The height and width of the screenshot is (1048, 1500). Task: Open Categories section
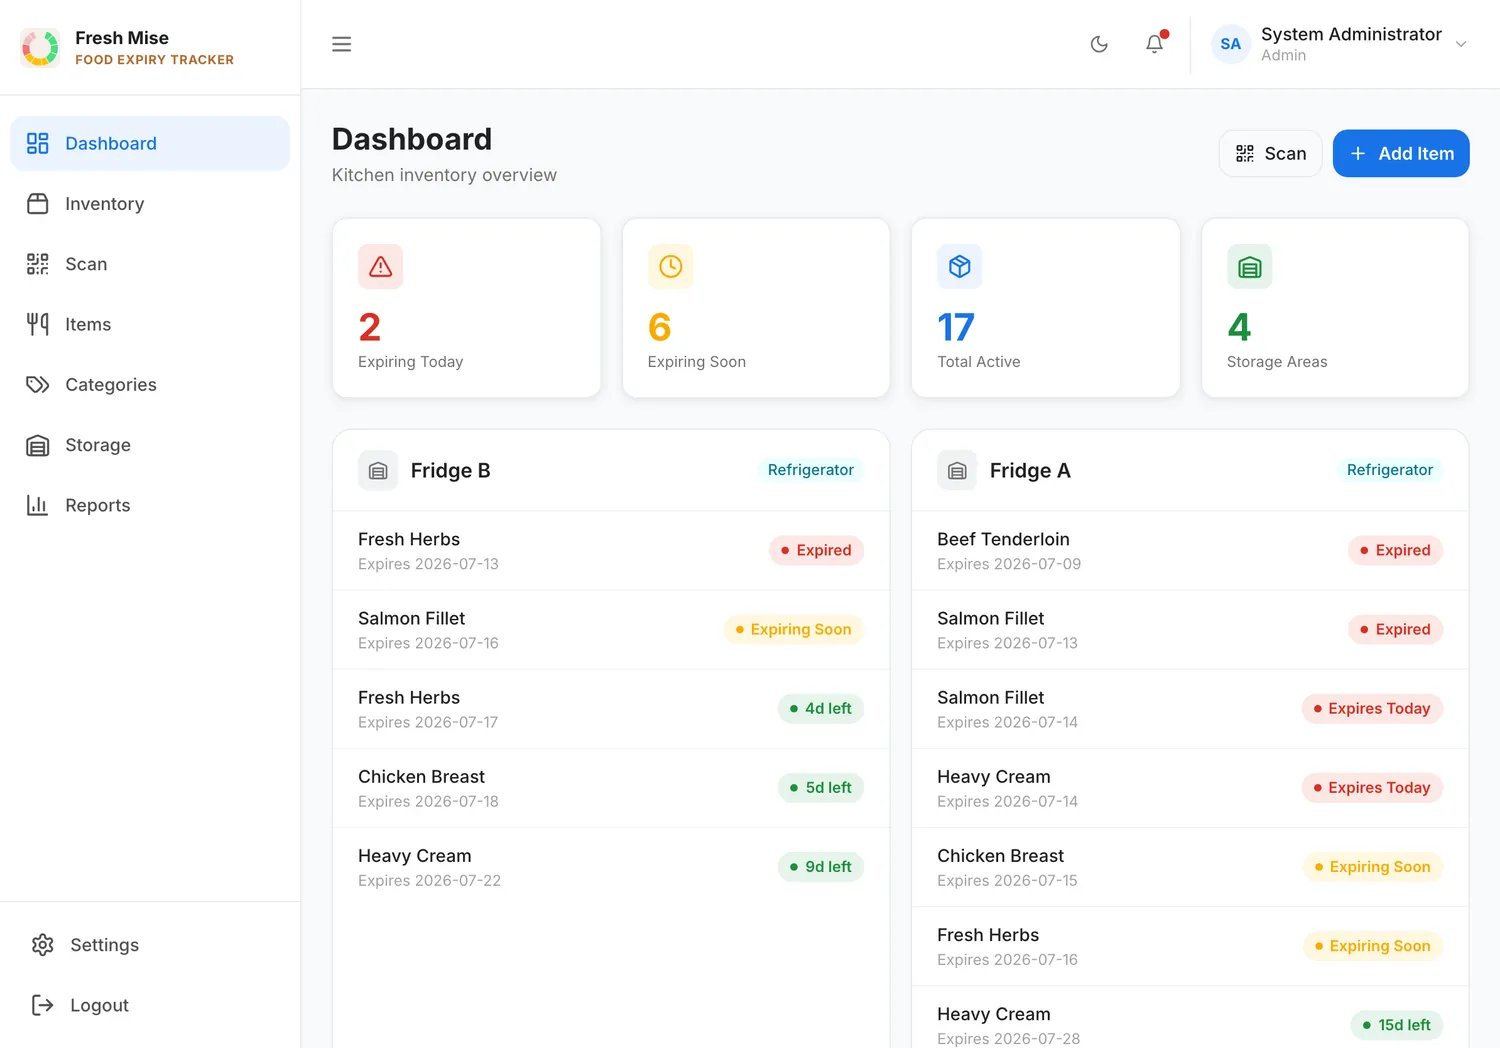coord(150,385)
